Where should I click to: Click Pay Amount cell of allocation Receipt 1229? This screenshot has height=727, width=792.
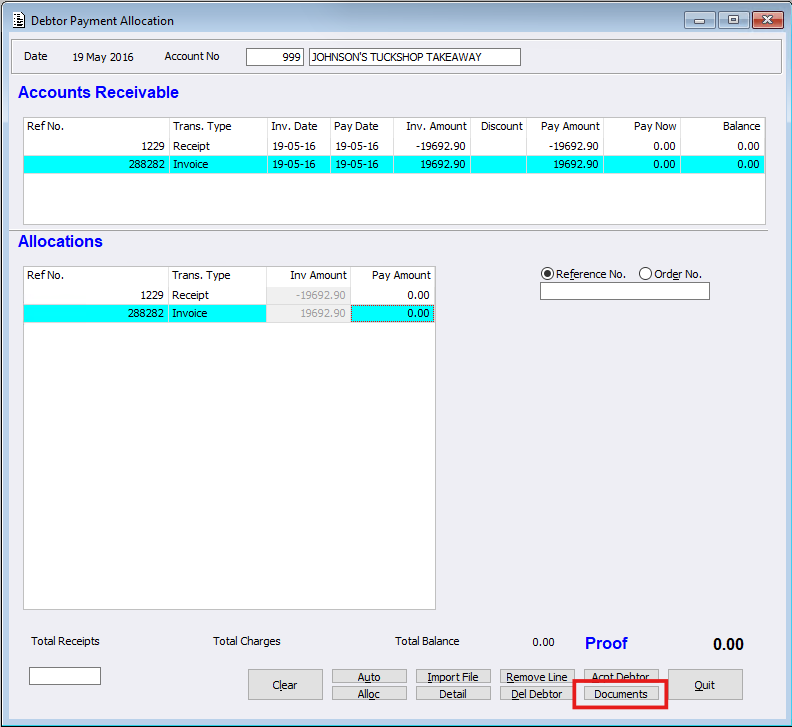click(392, 295)
